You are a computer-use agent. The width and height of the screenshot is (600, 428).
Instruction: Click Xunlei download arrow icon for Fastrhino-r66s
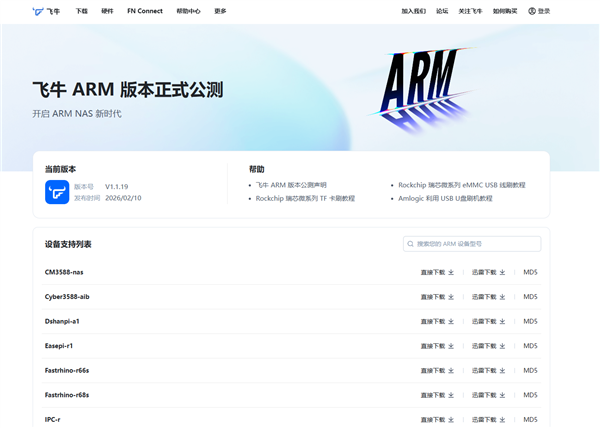(502, 370)
